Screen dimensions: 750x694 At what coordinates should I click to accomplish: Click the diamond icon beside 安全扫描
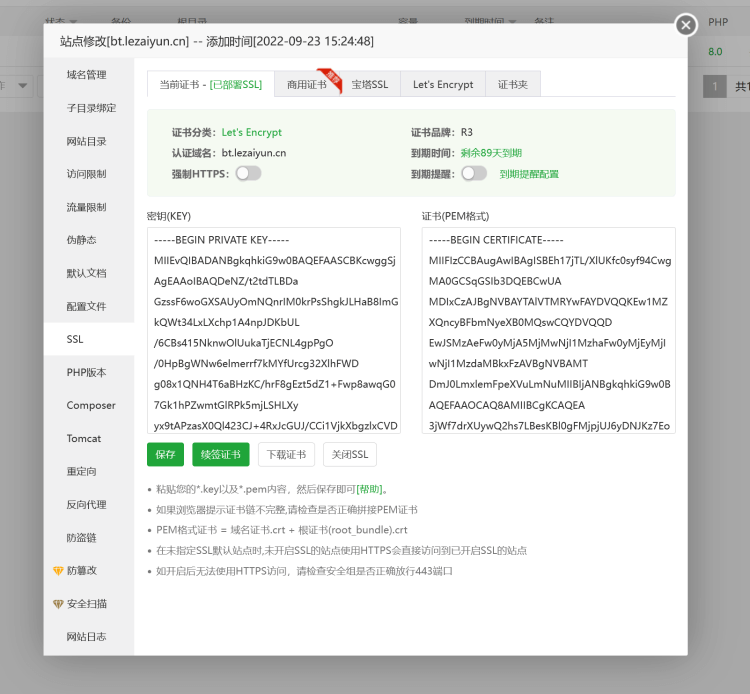coord(58,604)
